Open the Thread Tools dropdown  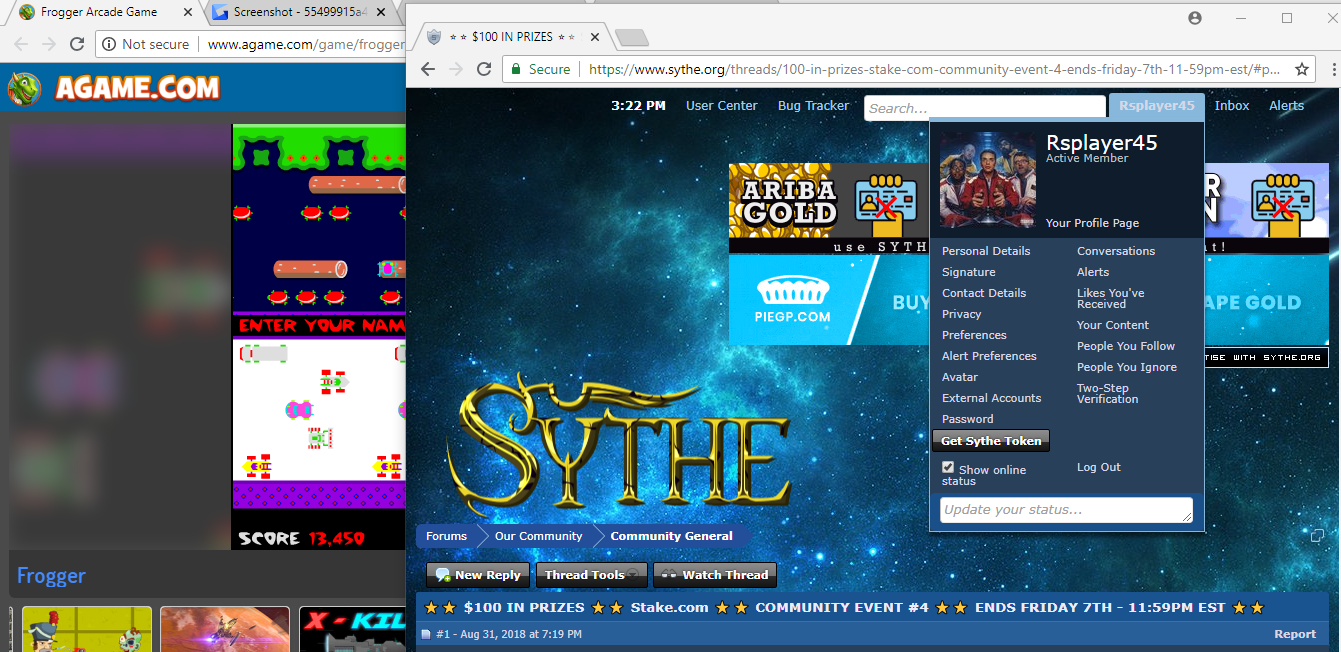click(591, 575)
